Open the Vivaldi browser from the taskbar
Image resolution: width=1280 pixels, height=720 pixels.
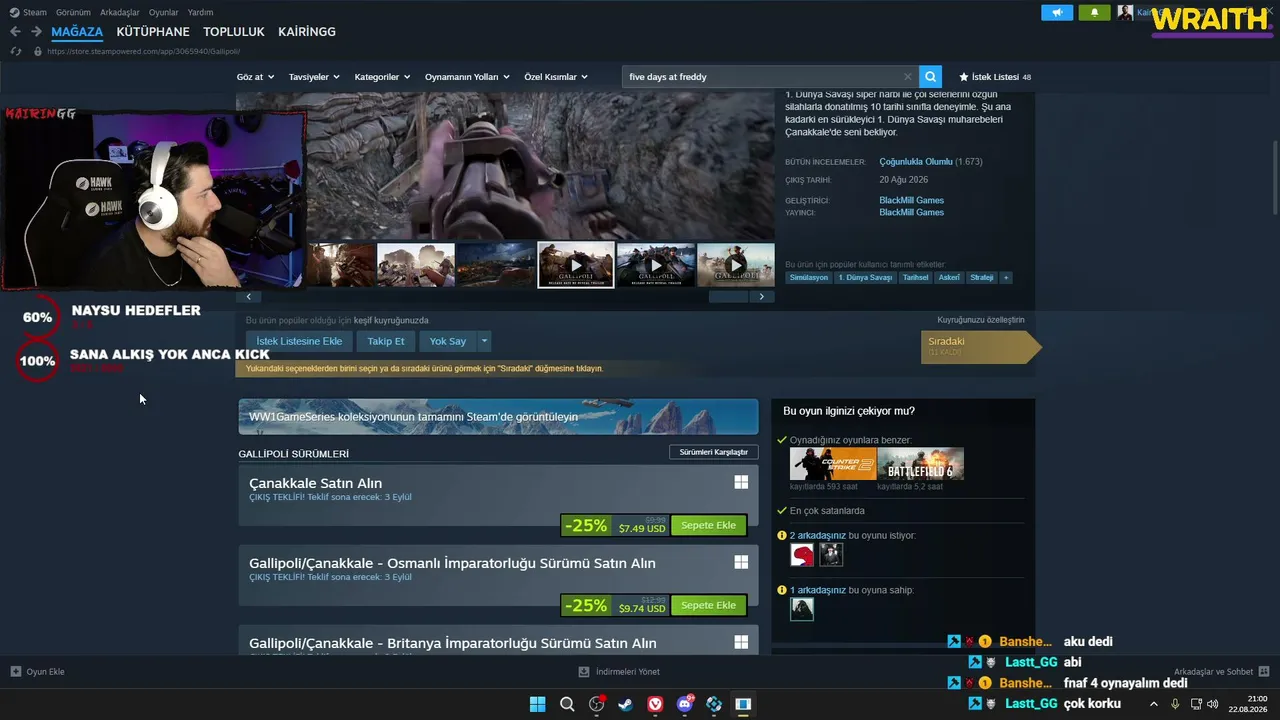[x=655, y=704]
